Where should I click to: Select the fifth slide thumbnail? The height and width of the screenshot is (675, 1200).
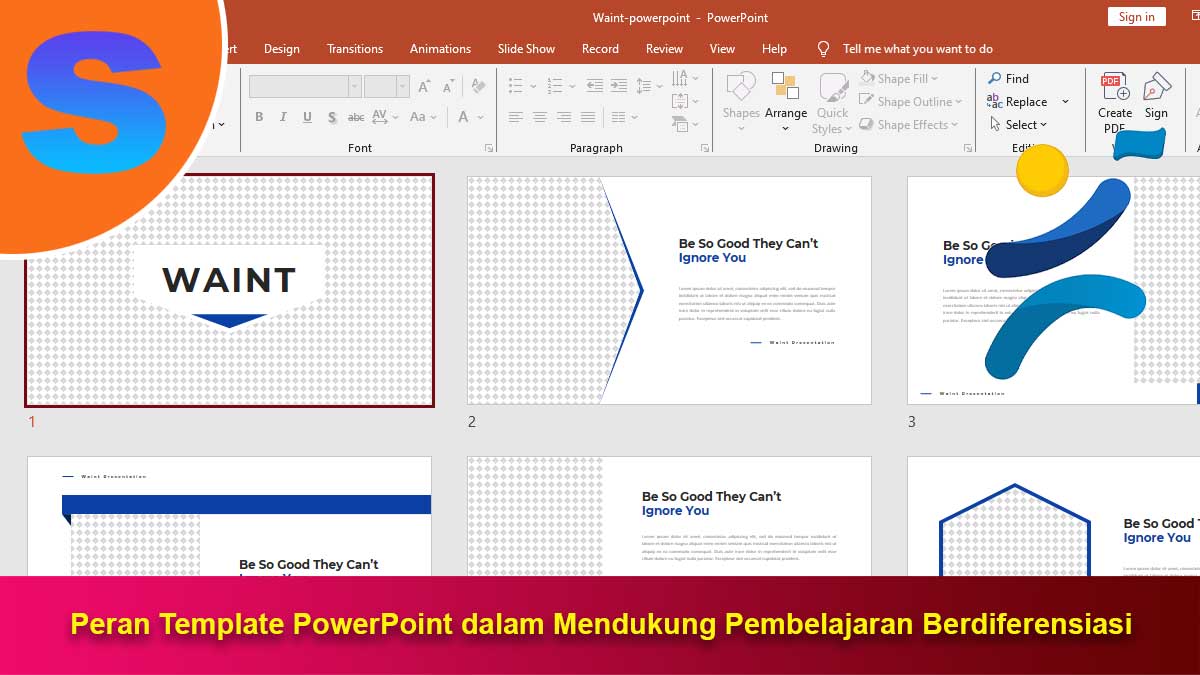669,516
